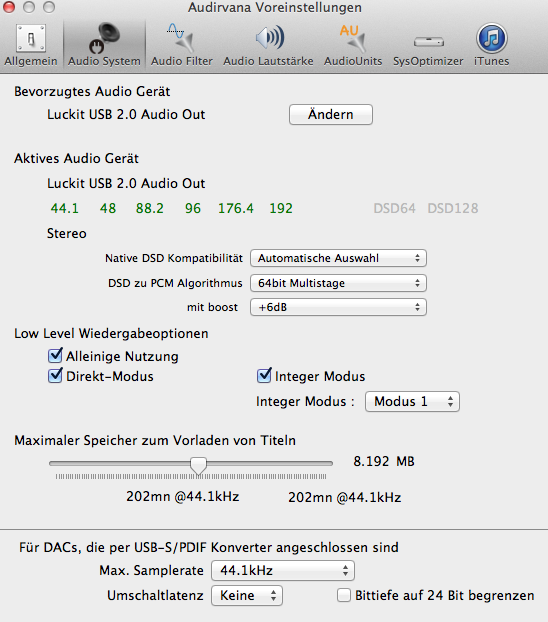Click the Stereo channel label
Viewport: 548px width, 622px height.
coord(67,233)
